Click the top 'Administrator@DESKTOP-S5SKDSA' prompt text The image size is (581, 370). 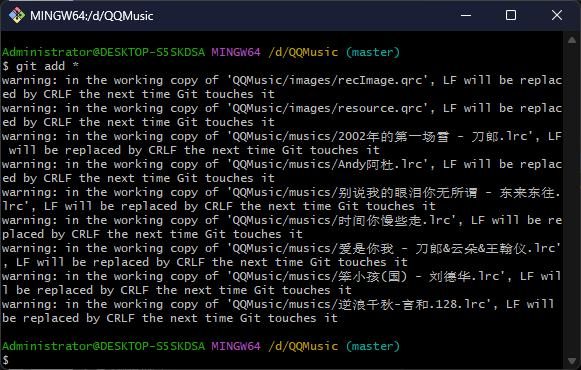(x=103, y=52)
